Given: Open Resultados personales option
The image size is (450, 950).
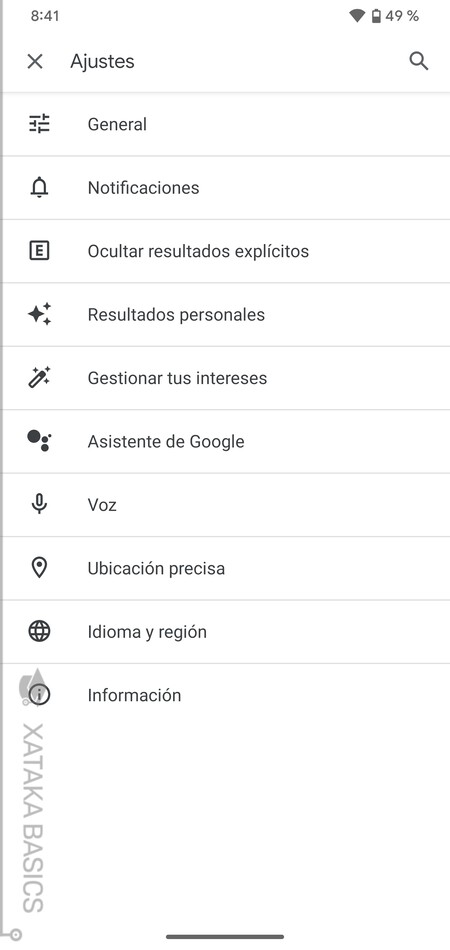Looking at the screenshot, I should coord(225,314).
